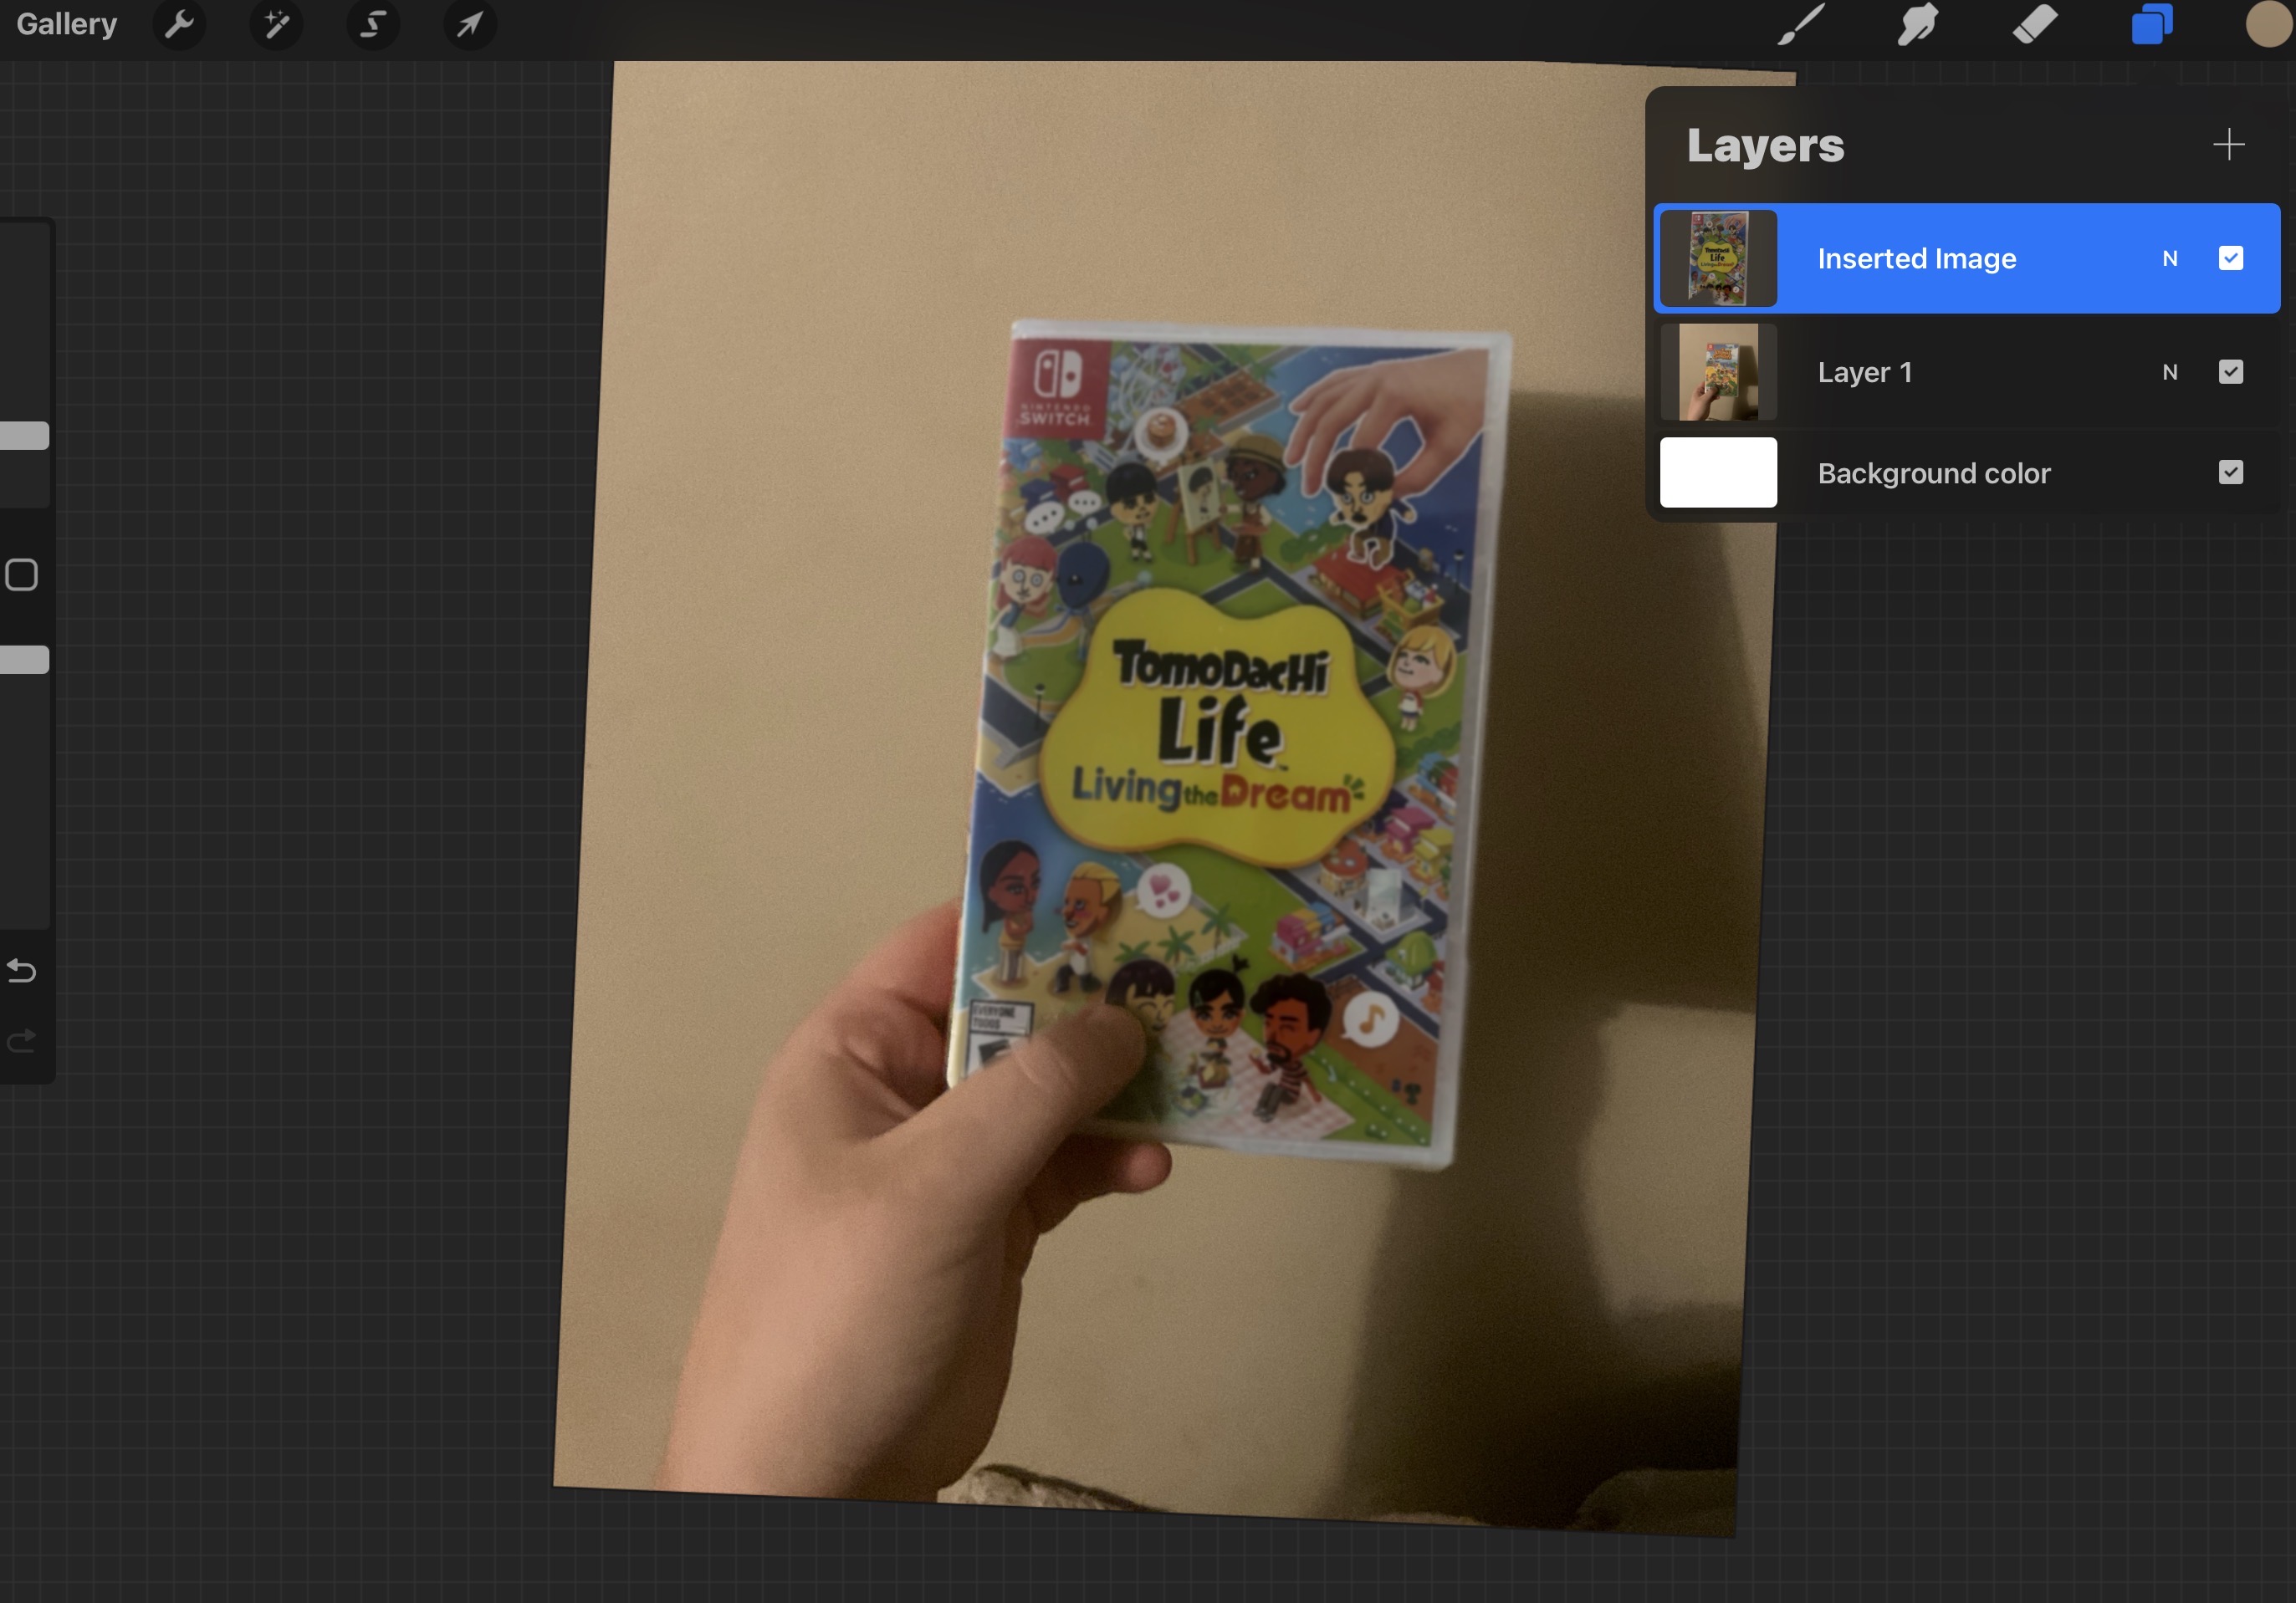Open the Adjustments magic wand menu

(277, 24)
